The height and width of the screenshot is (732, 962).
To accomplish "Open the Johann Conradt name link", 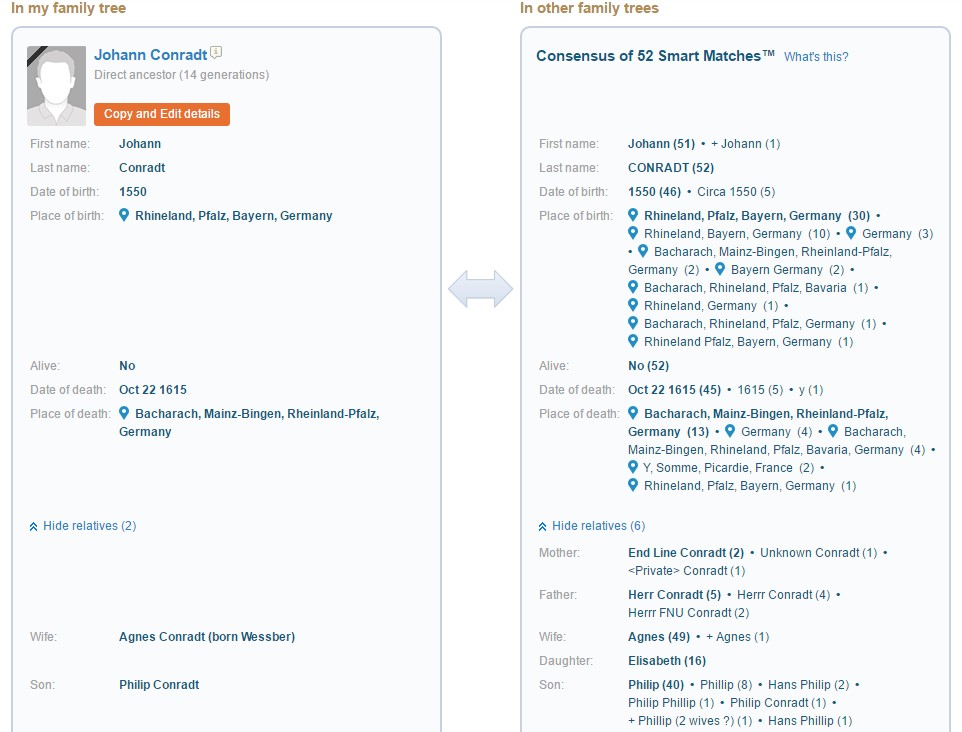I will [151, 55].
